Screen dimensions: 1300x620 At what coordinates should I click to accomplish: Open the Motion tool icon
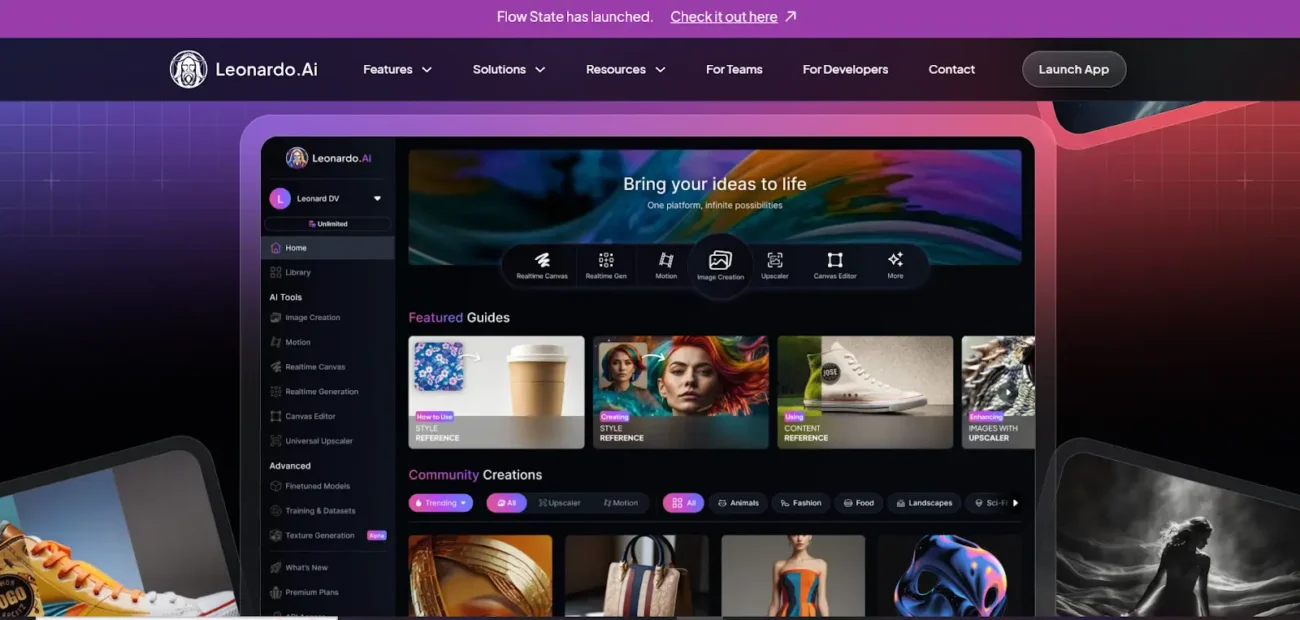coord(666,261)
